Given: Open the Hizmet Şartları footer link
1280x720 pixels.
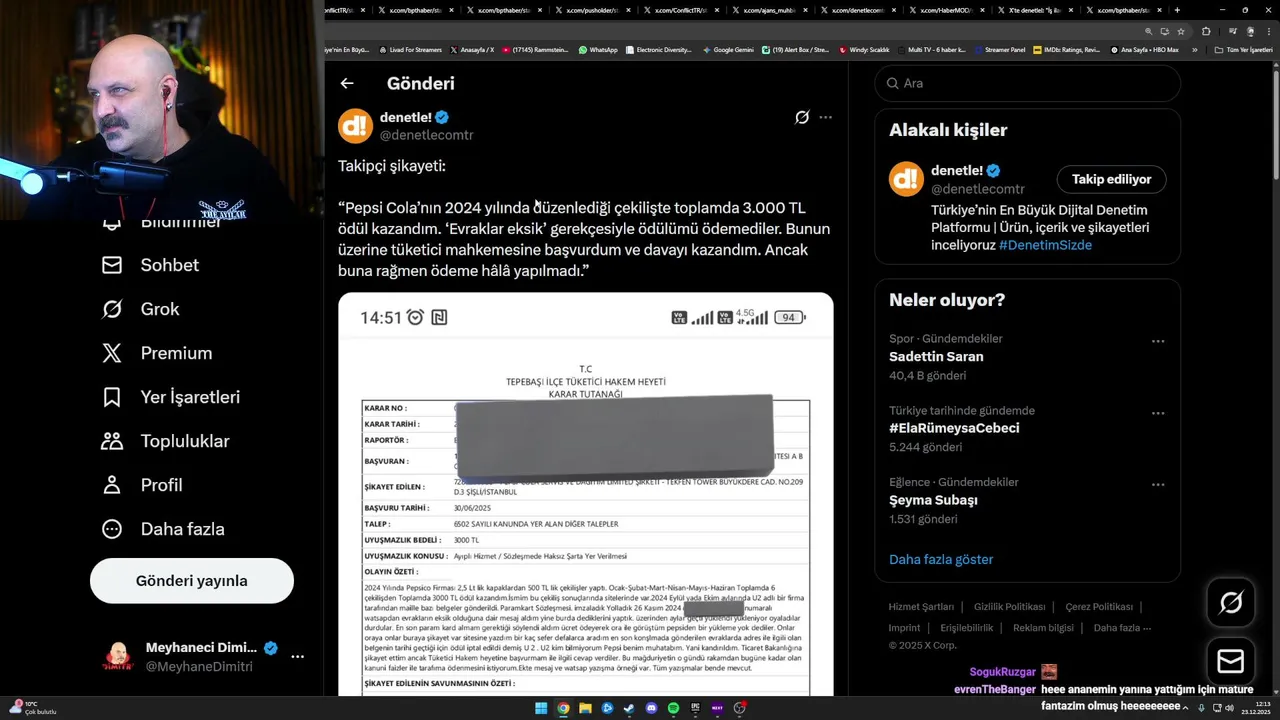Looking at the screenshot, I should [x=921, y=607].
